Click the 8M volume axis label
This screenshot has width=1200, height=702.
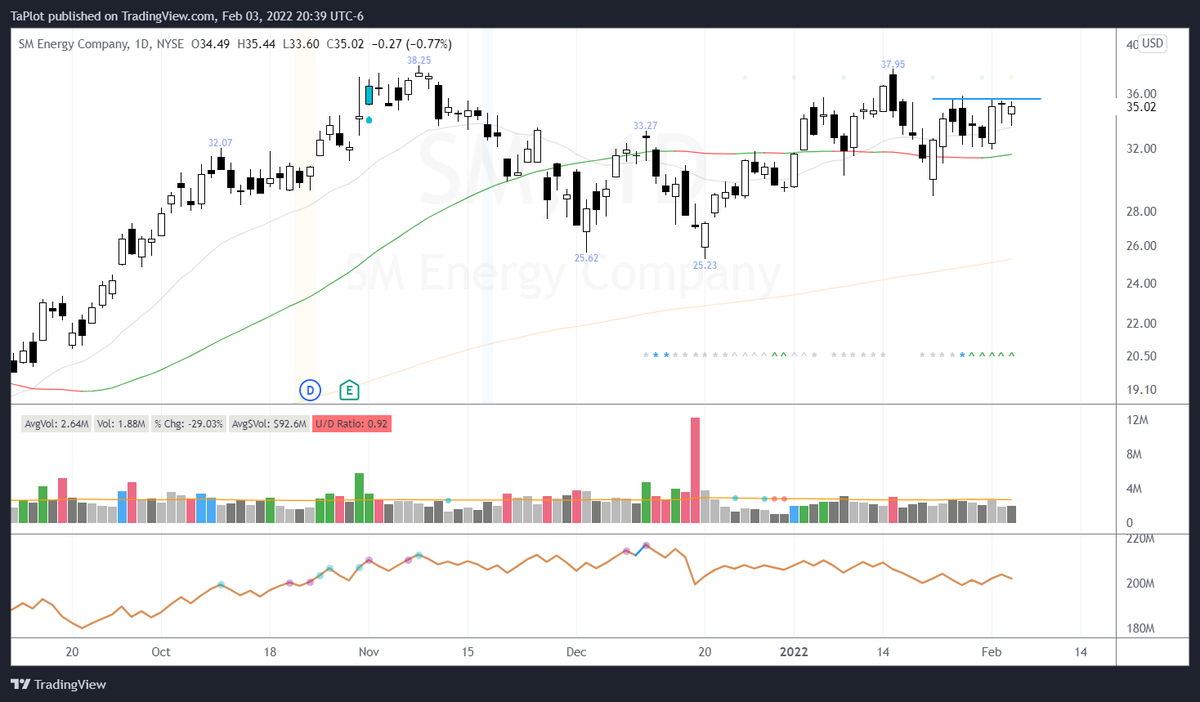(1132, 455)
